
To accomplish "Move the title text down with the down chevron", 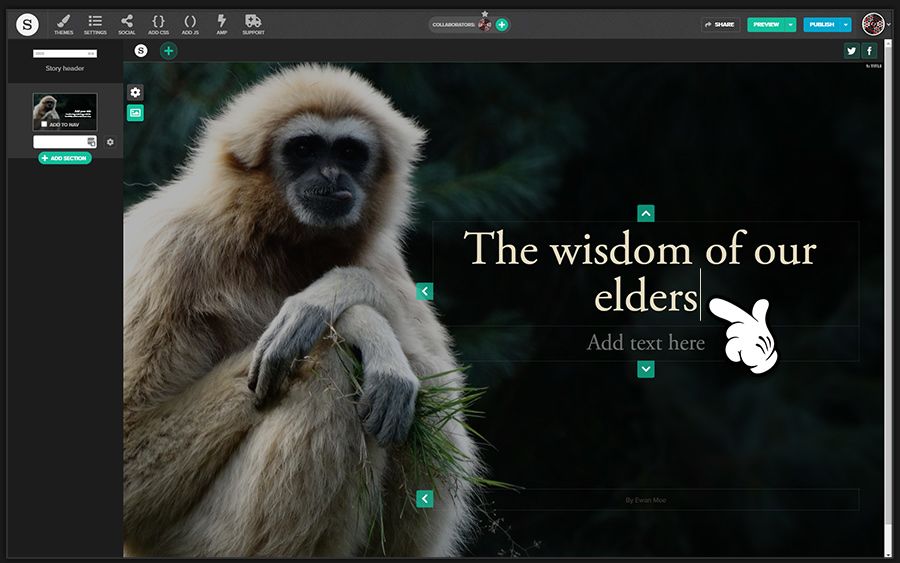I will (646, 369).
